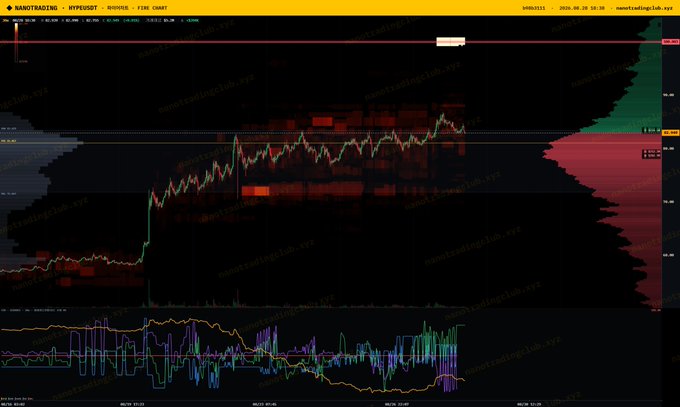
Task: Click the 08/26 time axis label
Action: pyautogui.click(x=397, y=404)
